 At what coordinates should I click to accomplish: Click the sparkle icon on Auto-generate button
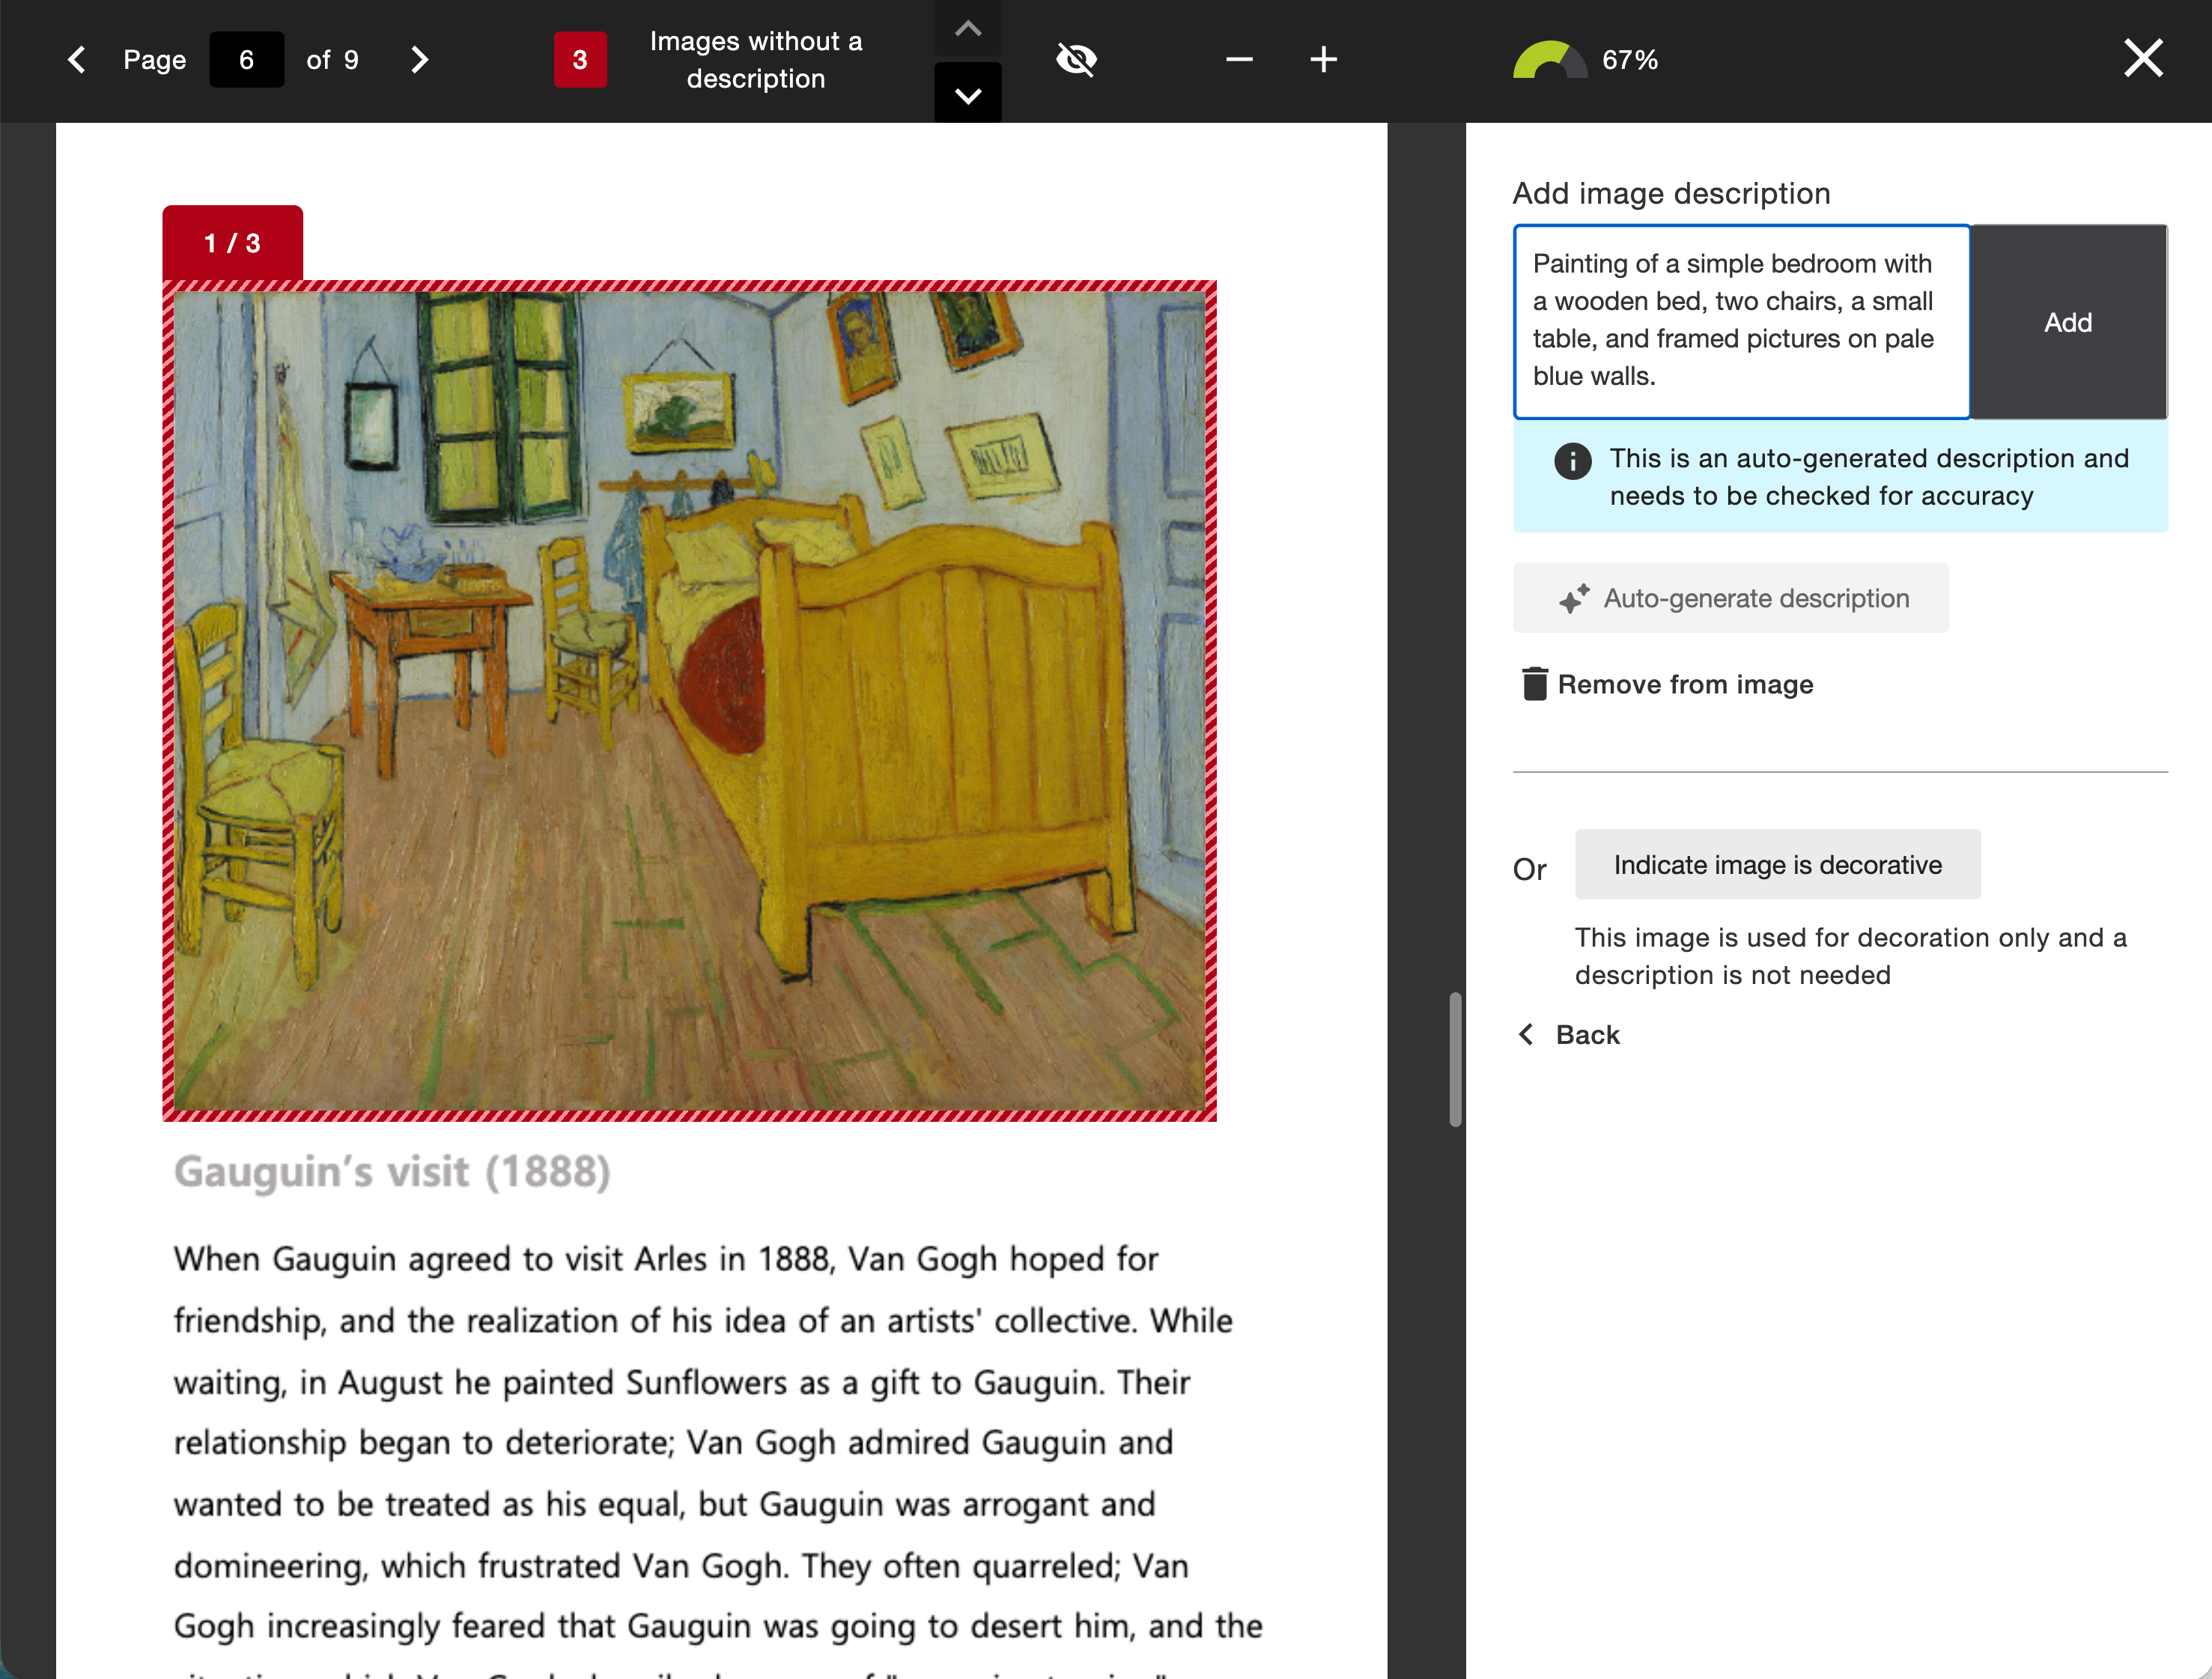pos(1573,598)
